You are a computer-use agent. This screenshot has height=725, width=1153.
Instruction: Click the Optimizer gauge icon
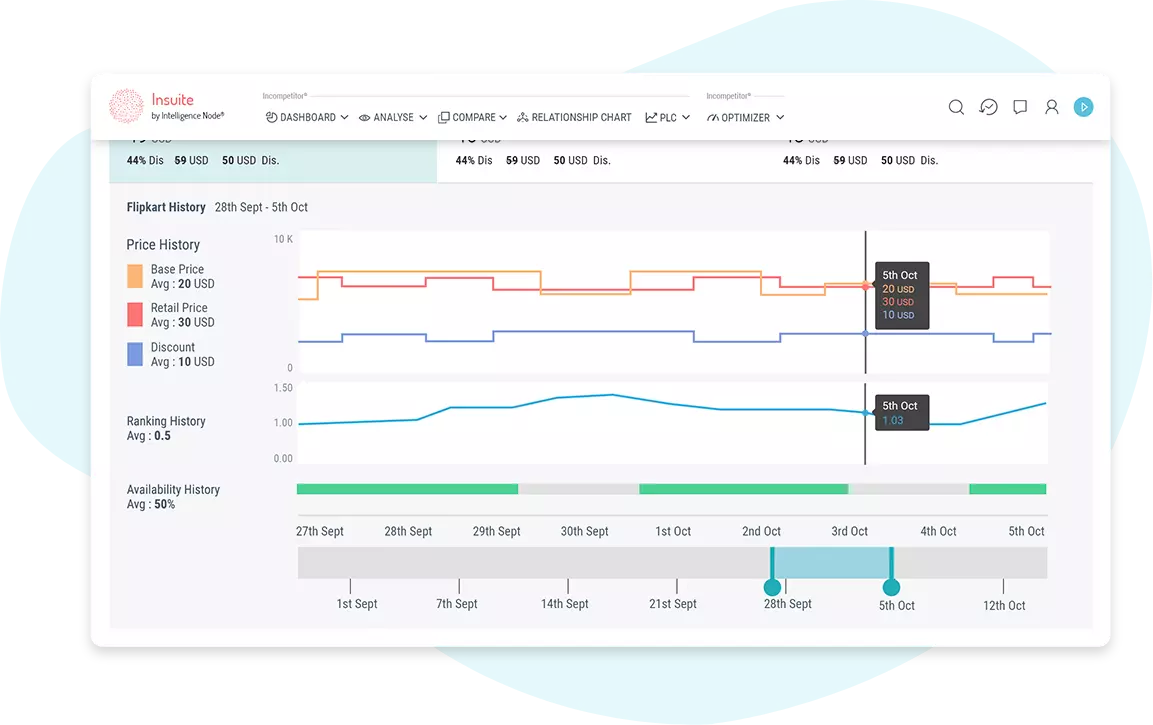(x=713, y=118)
